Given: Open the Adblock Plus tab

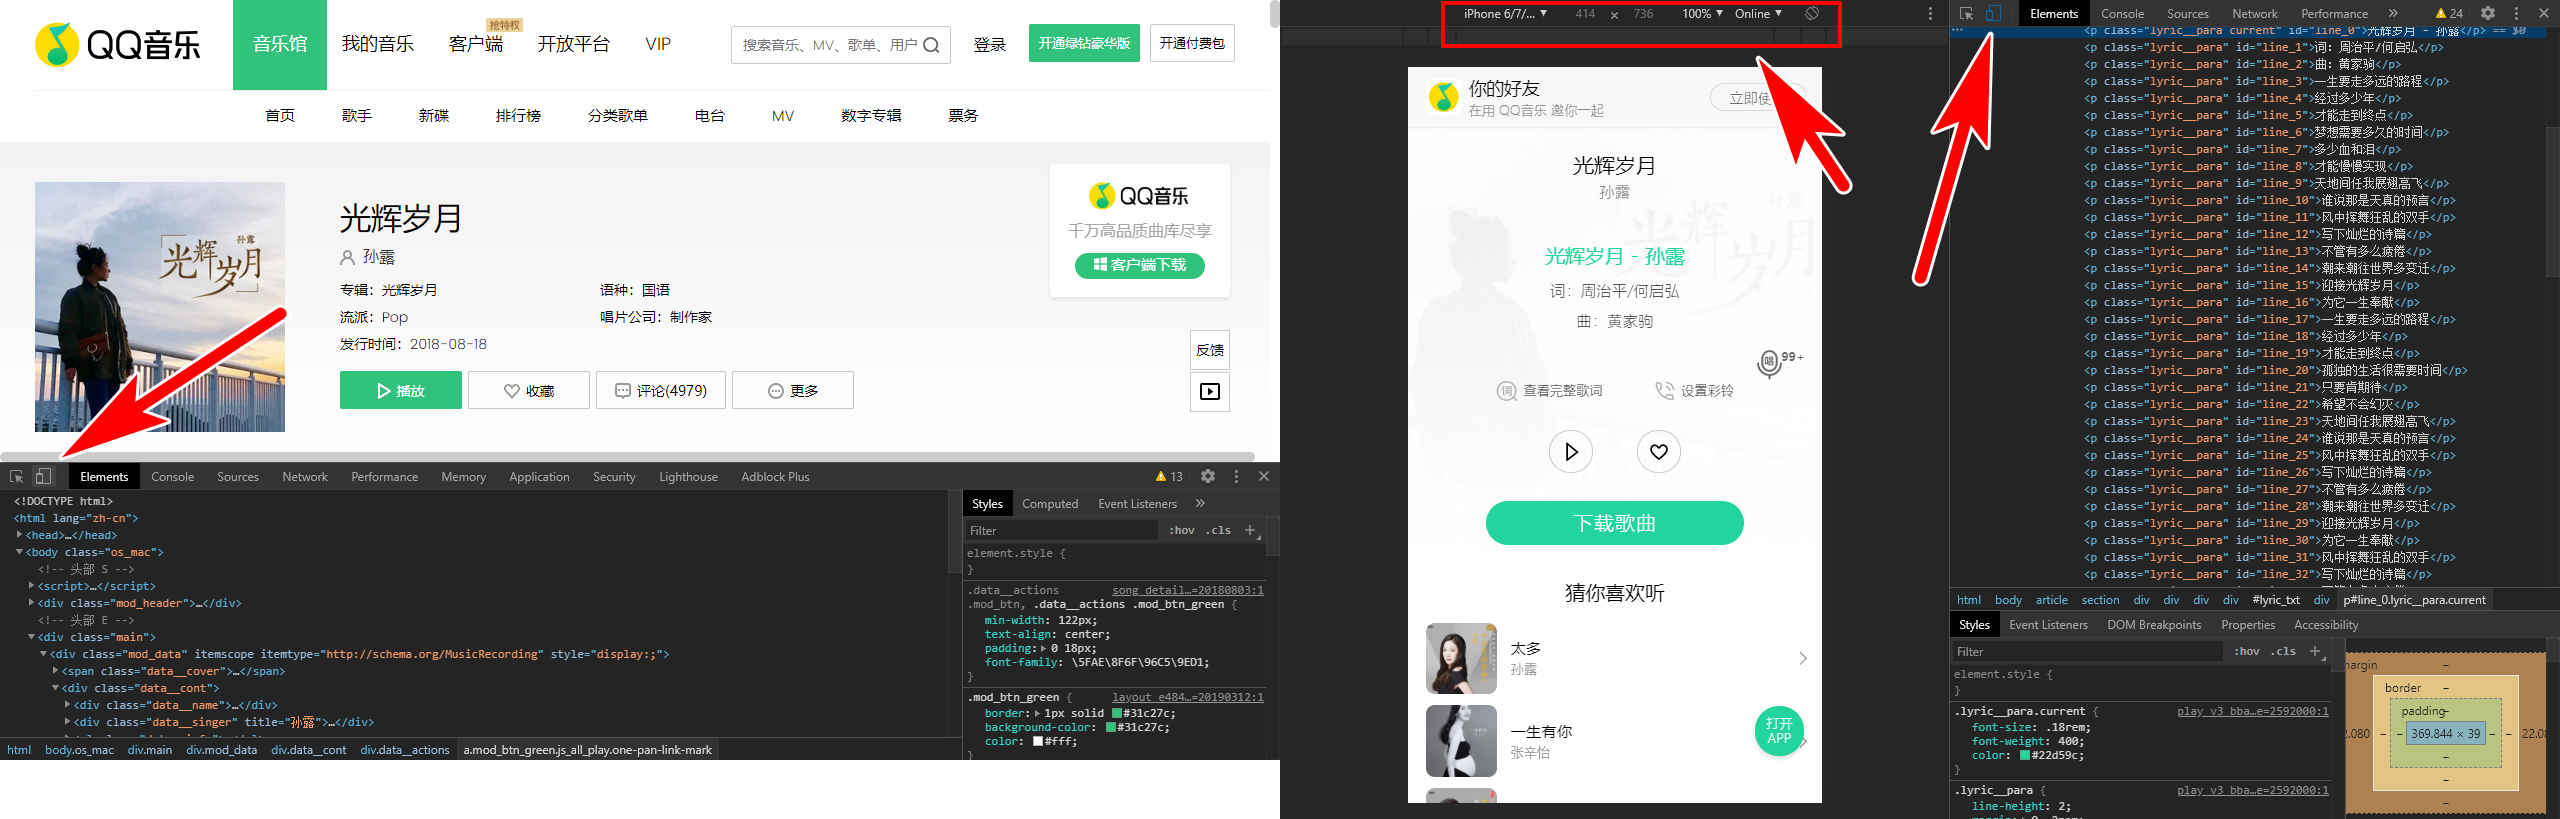Looking at the screenshot, I should pyautogui.click(x=775, y=477).
